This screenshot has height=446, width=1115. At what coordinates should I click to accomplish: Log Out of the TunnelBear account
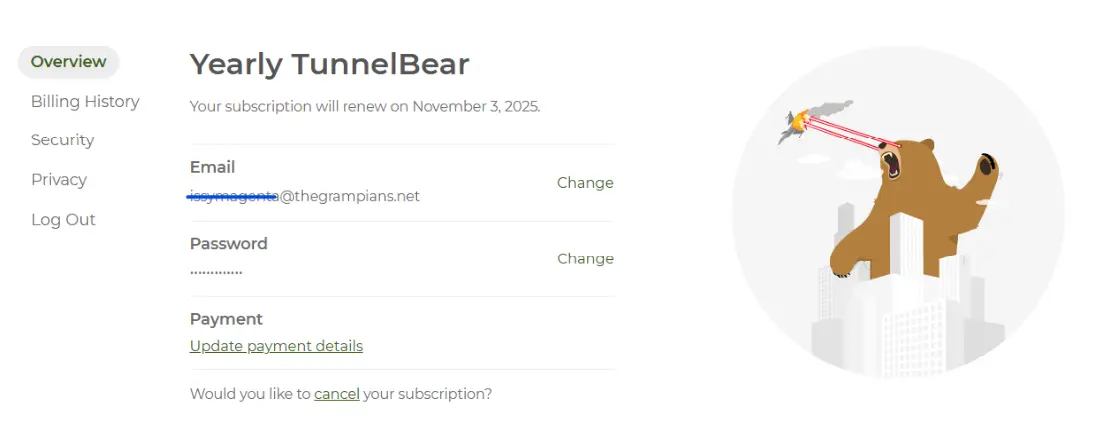click(63, 220)
